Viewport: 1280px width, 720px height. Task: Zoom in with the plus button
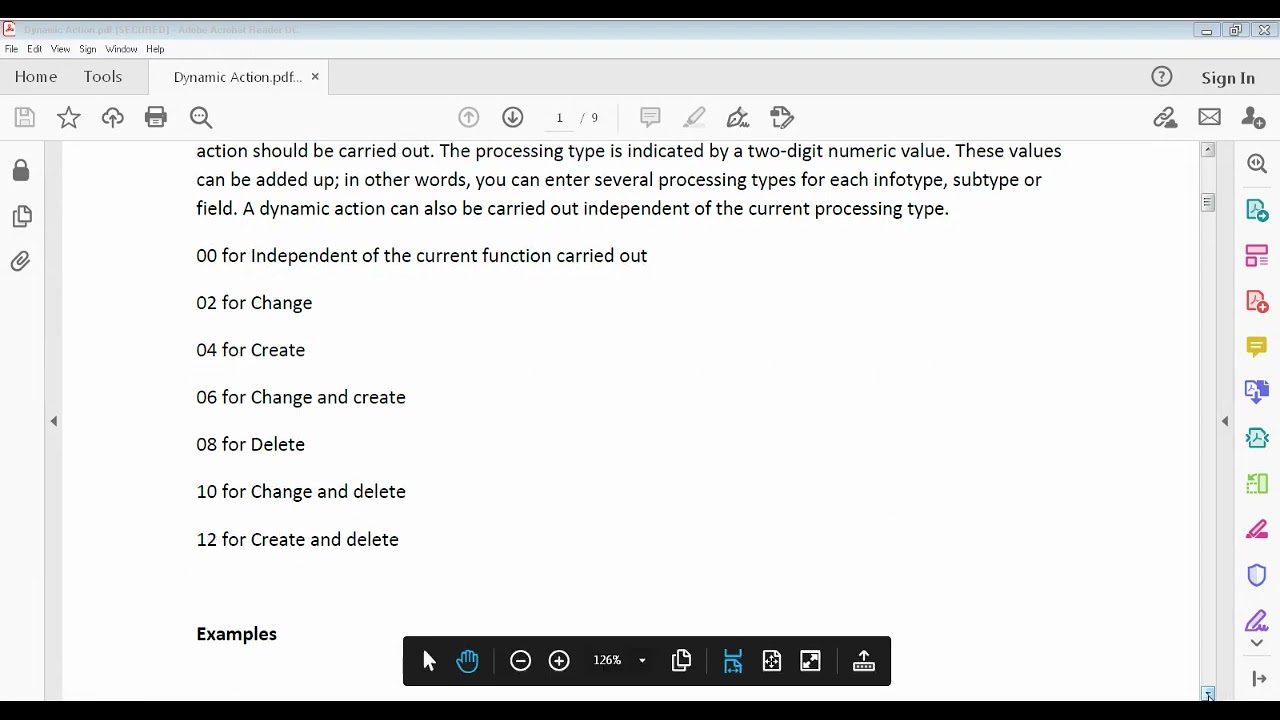click(559, 661)
